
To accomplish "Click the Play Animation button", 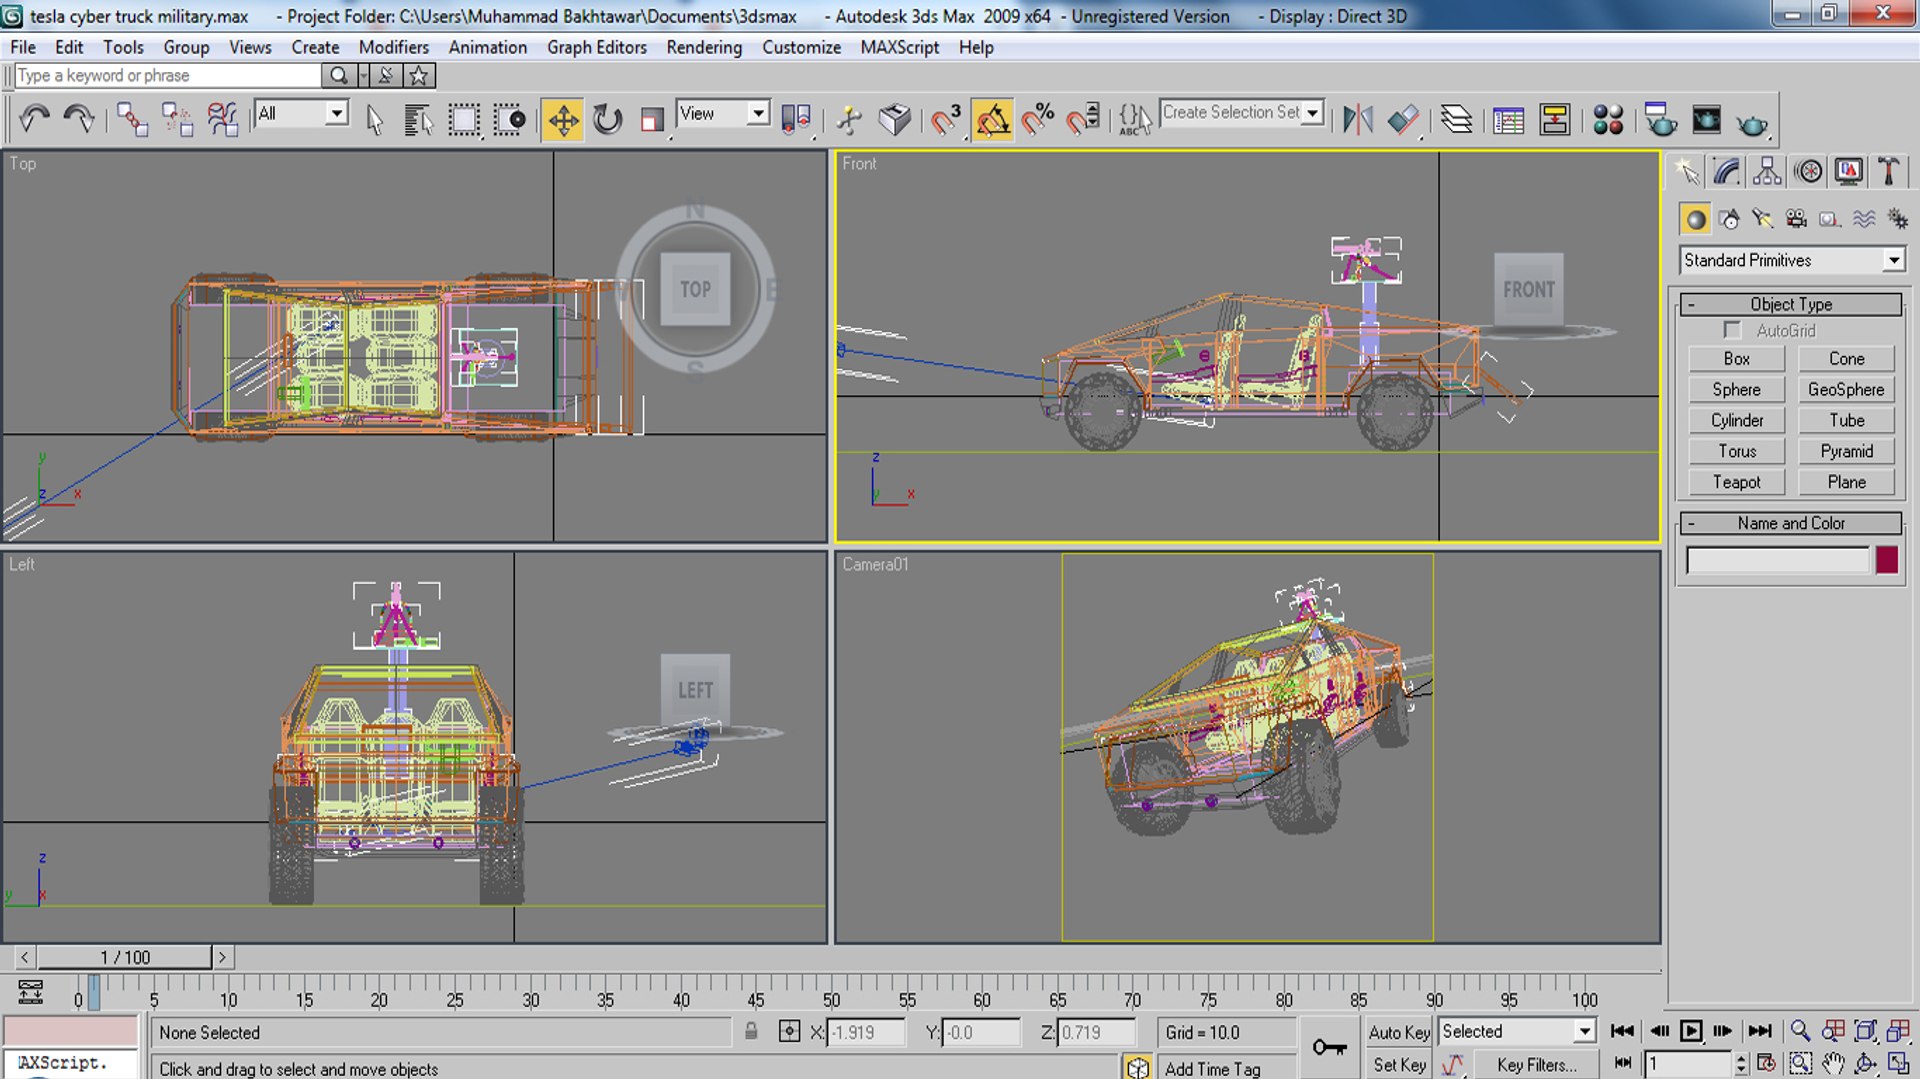I will (x=1691, y=1031).
